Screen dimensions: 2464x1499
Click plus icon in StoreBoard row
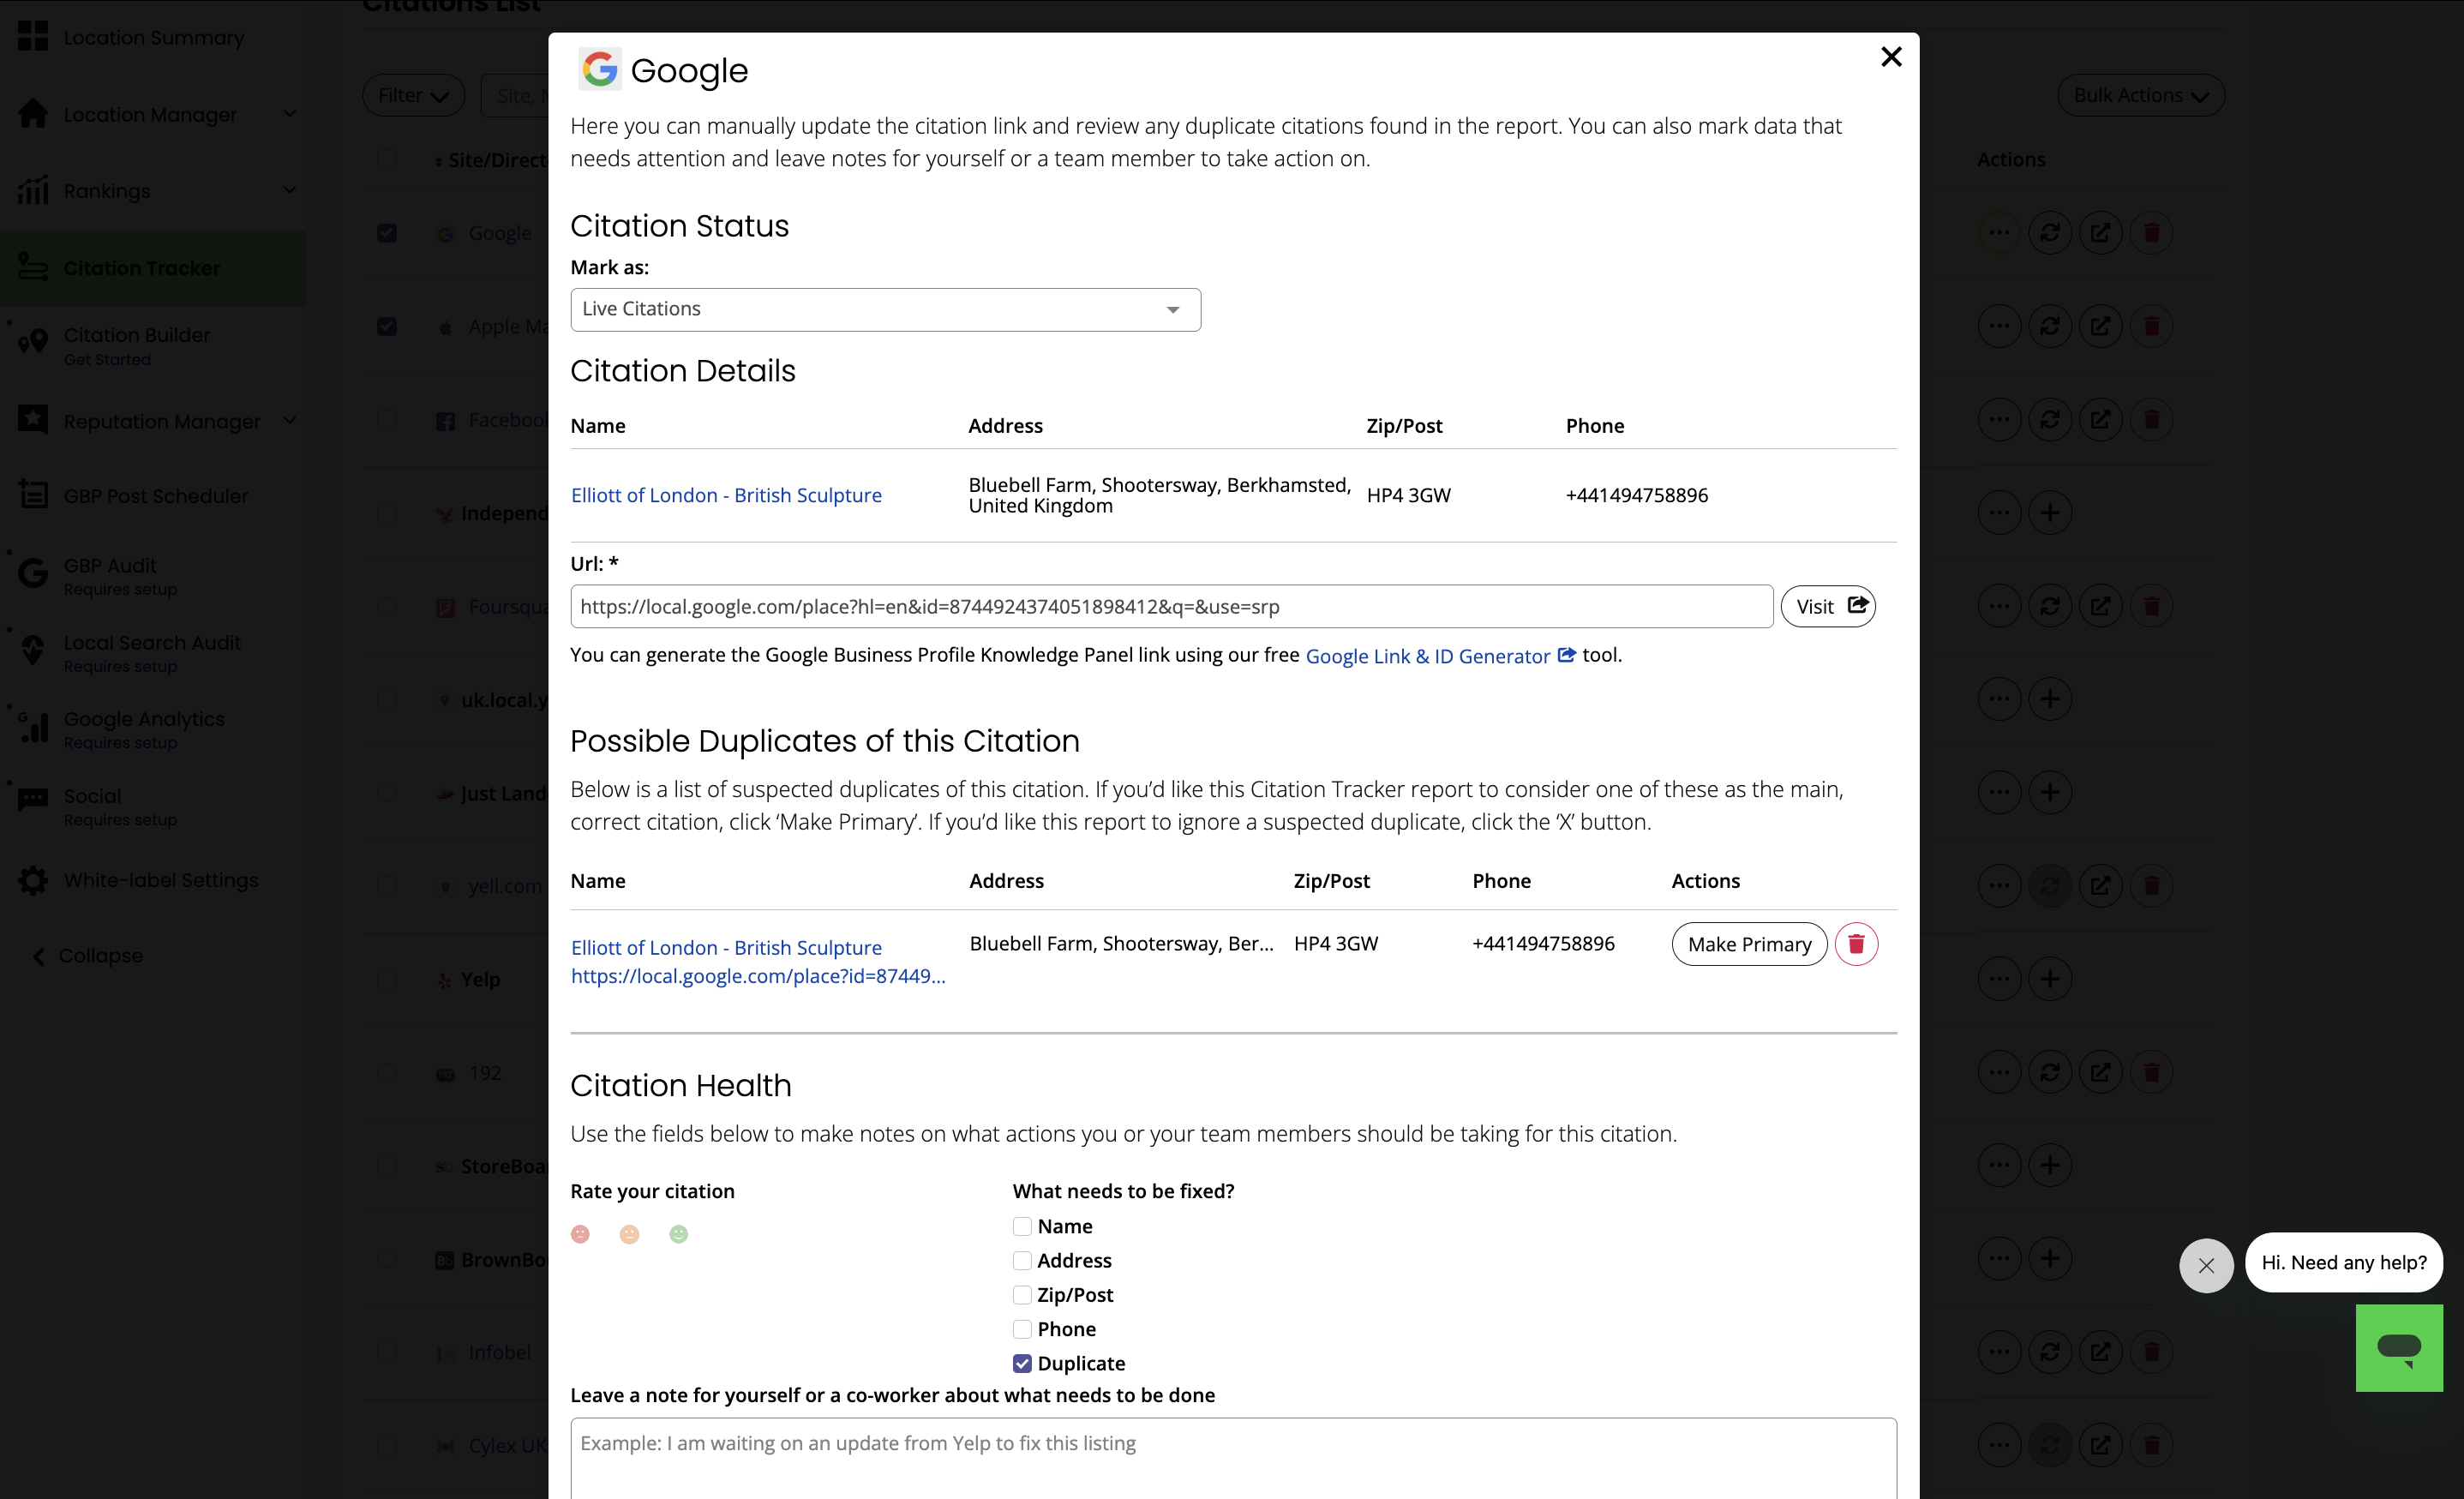(x=2050, y=1165)
